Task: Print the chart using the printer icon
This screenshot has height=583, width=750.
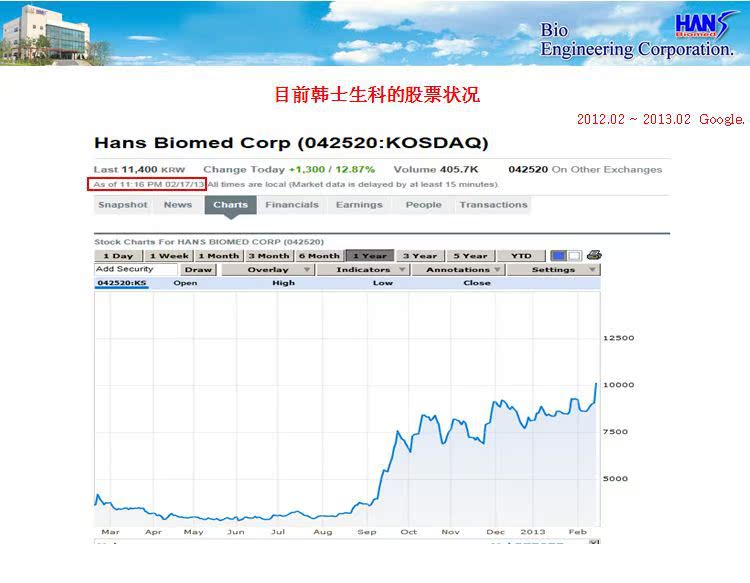Action: click(594, 255)
